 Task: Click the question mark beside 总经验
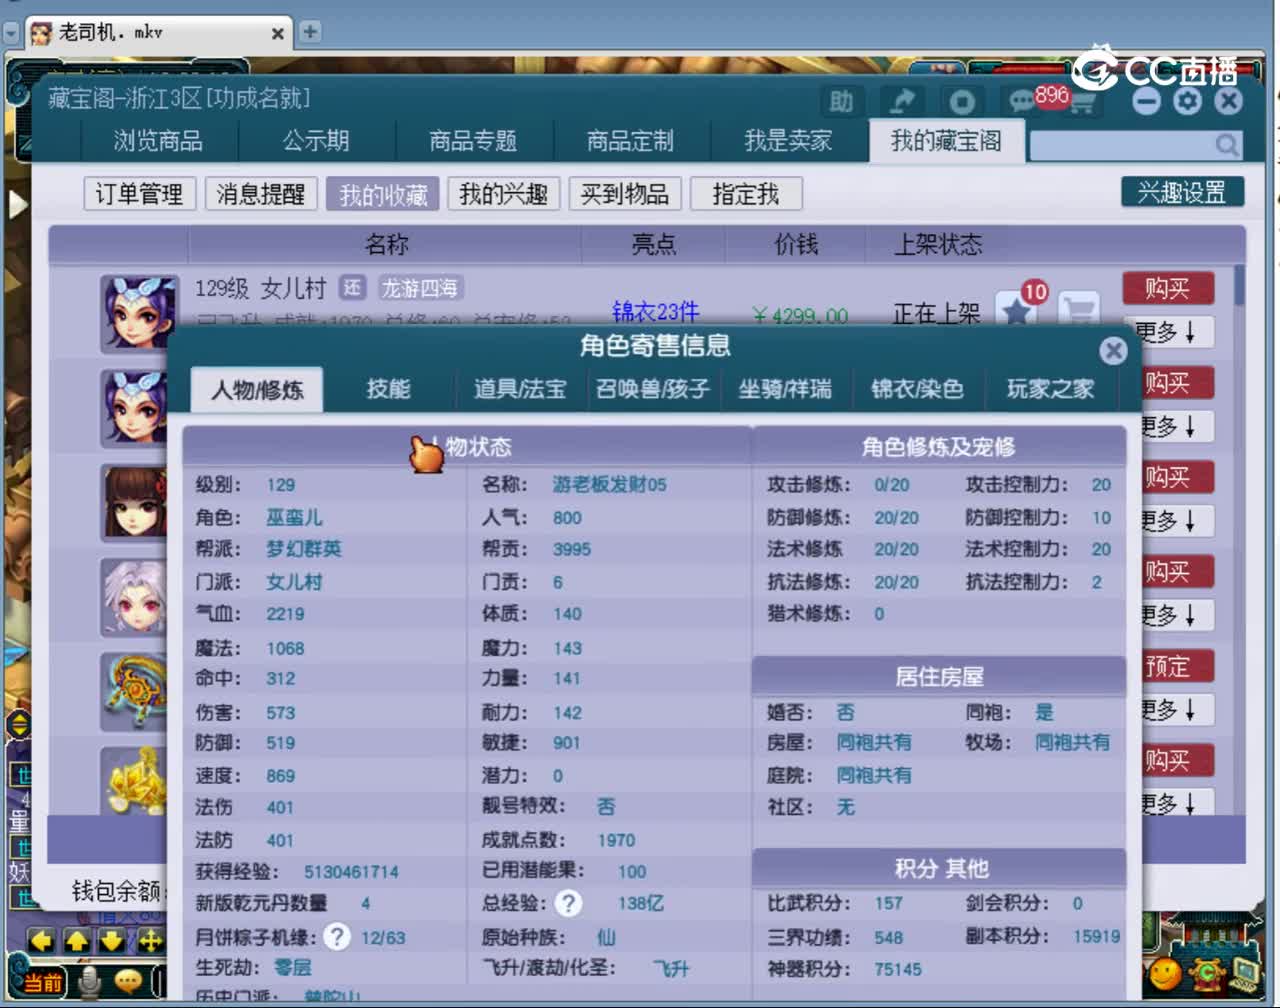[x=568, y=903]
